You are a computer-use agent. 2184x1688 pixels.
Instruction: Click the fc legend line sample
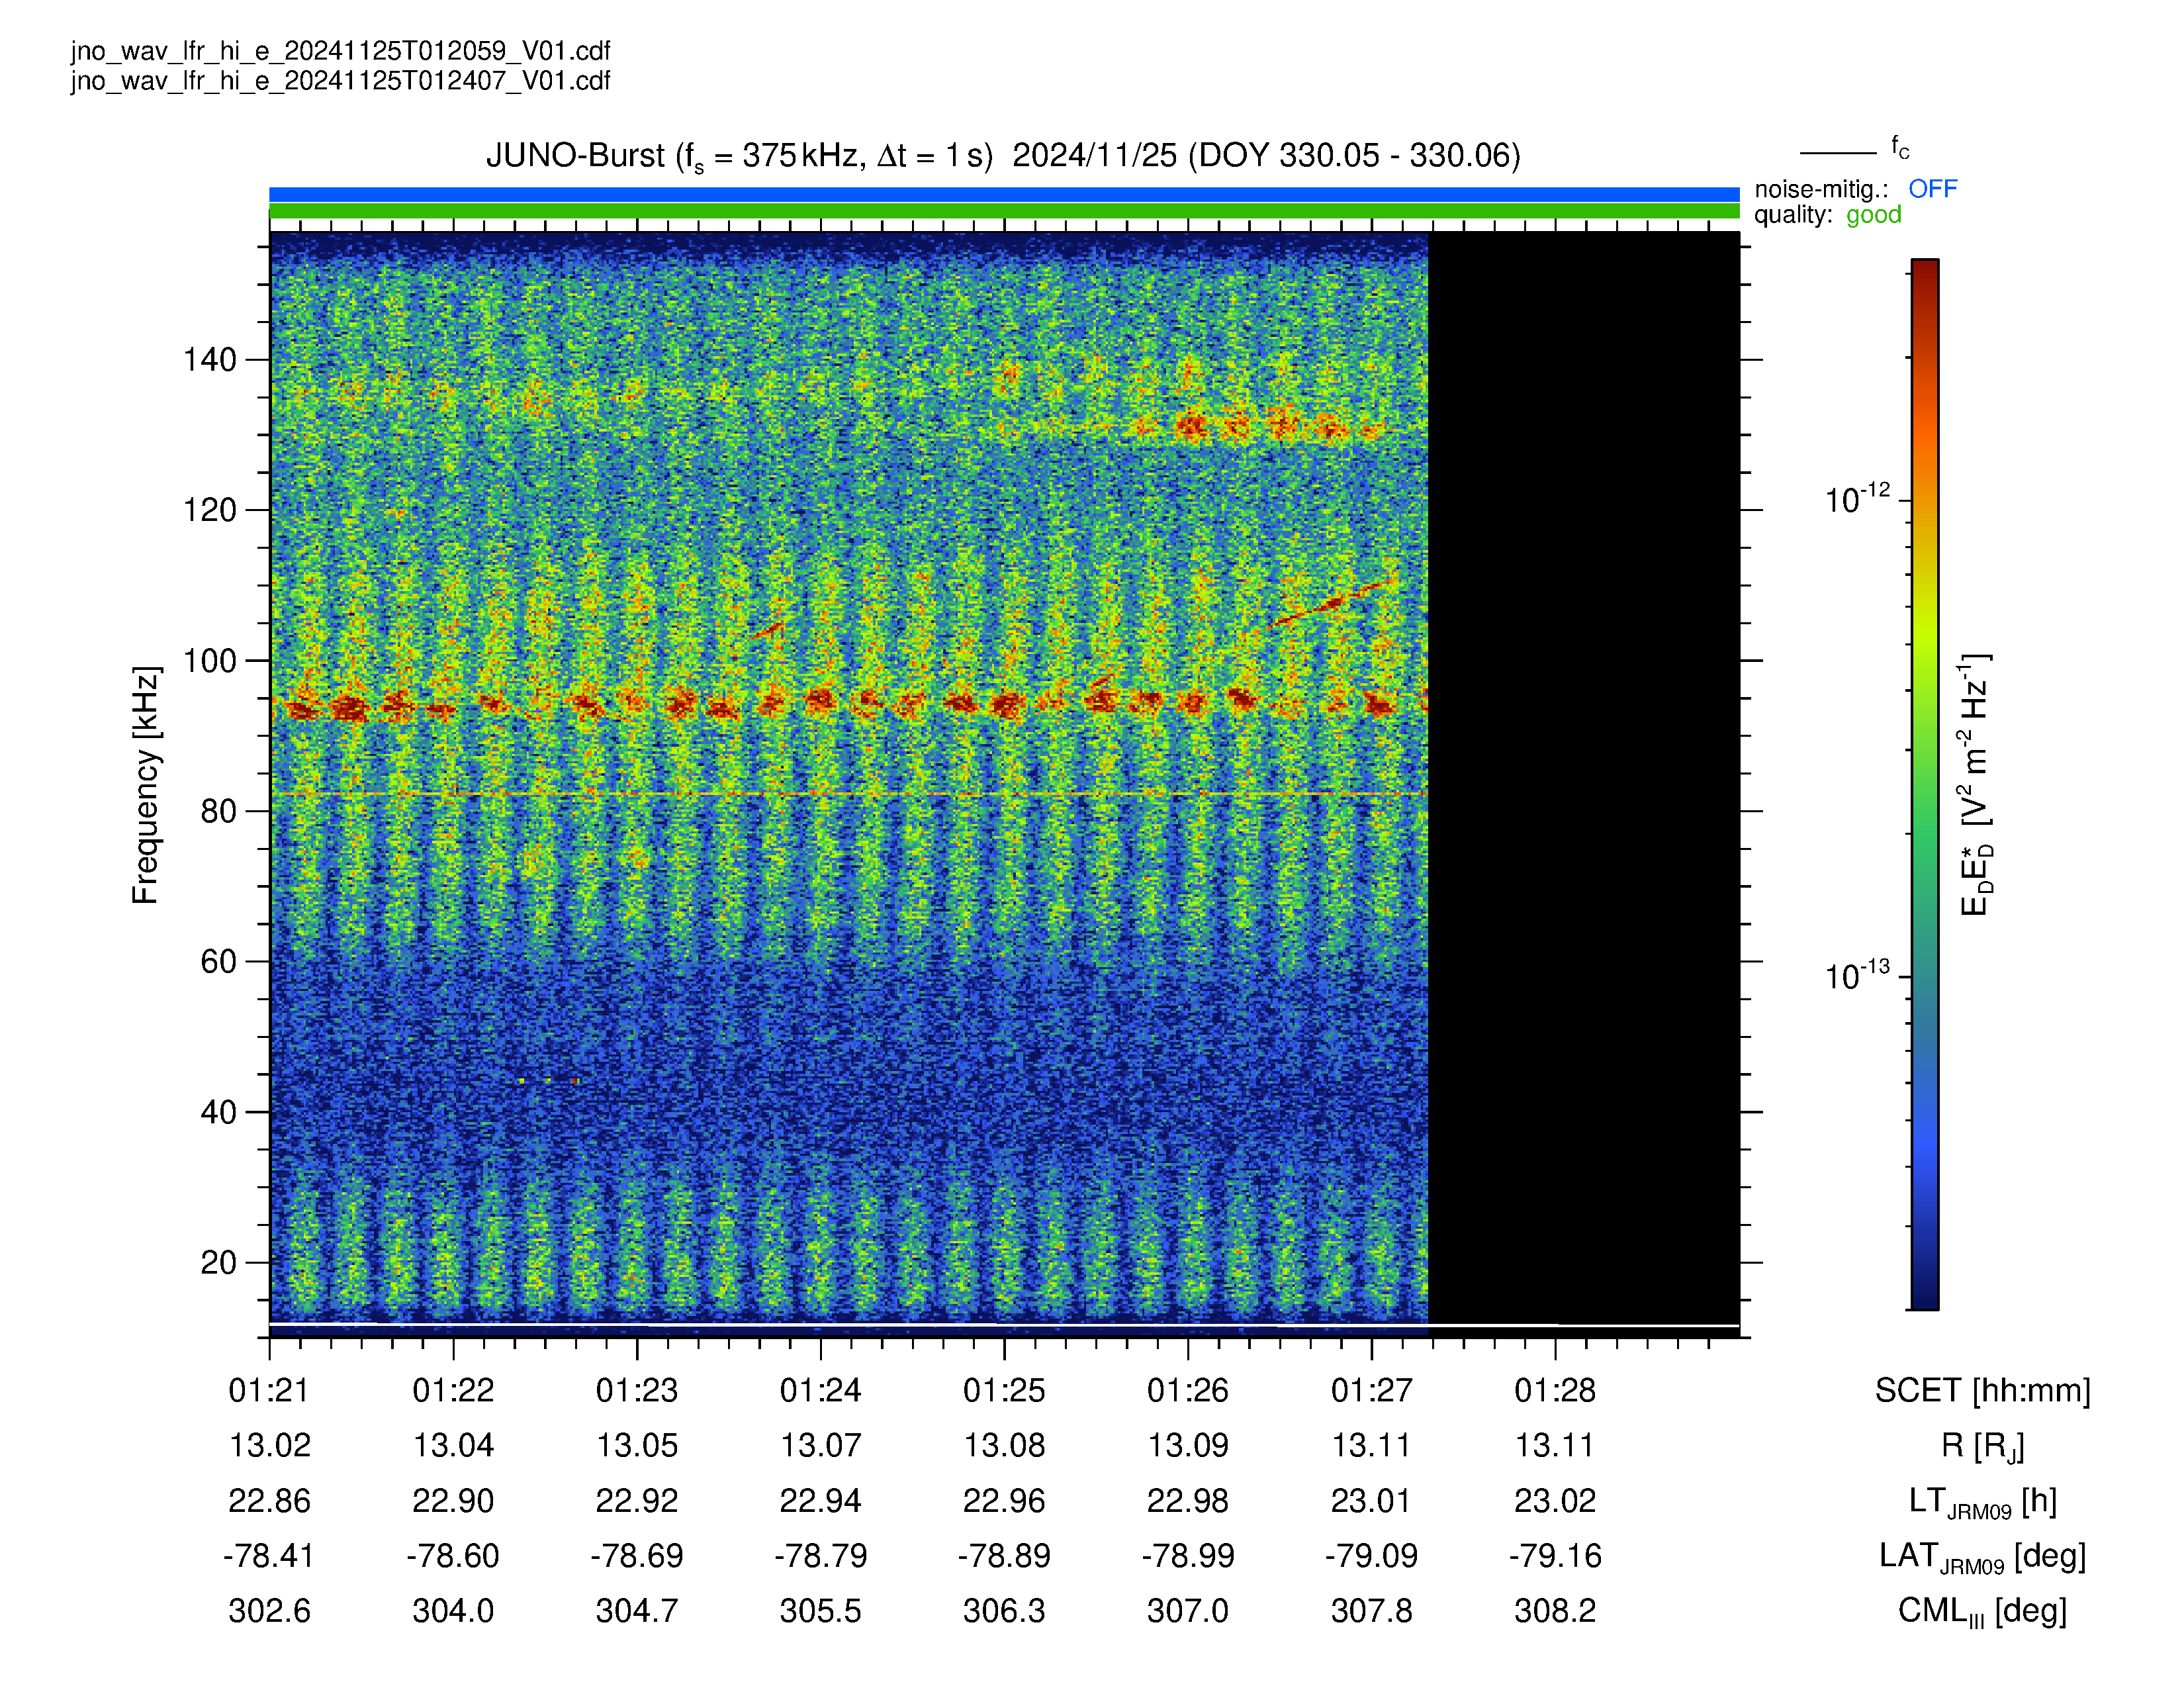point(1838,153)
